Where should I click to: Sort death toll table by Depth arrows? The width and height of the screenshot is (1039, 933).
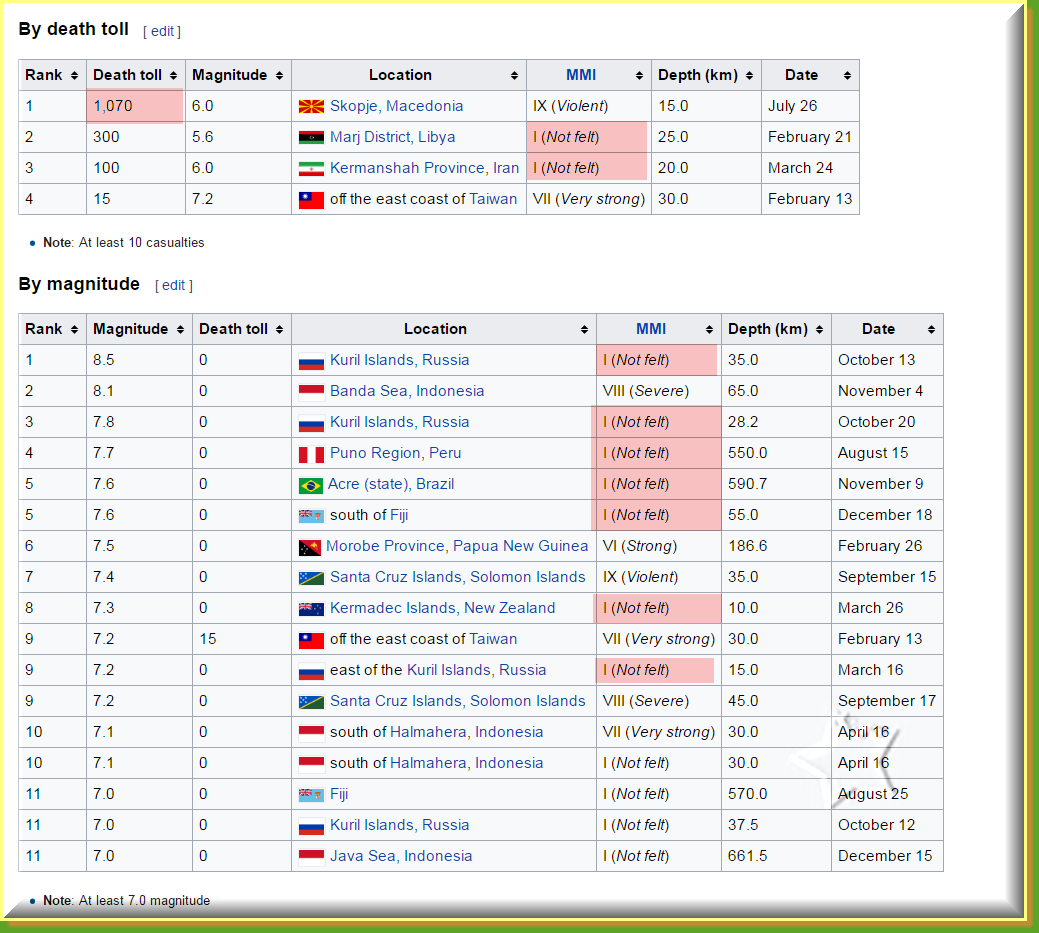[749, 76]
